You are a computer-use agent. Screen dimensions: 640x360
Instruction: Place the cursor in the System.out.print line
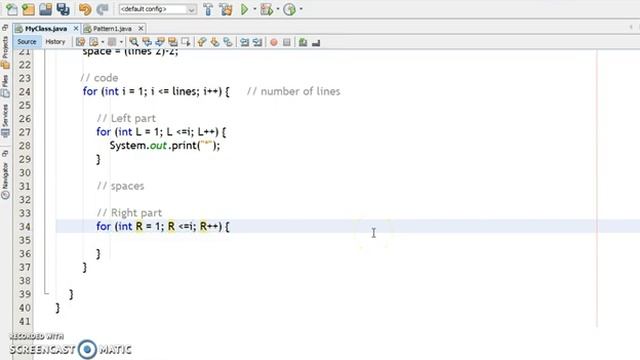click(x=164, y=146)
